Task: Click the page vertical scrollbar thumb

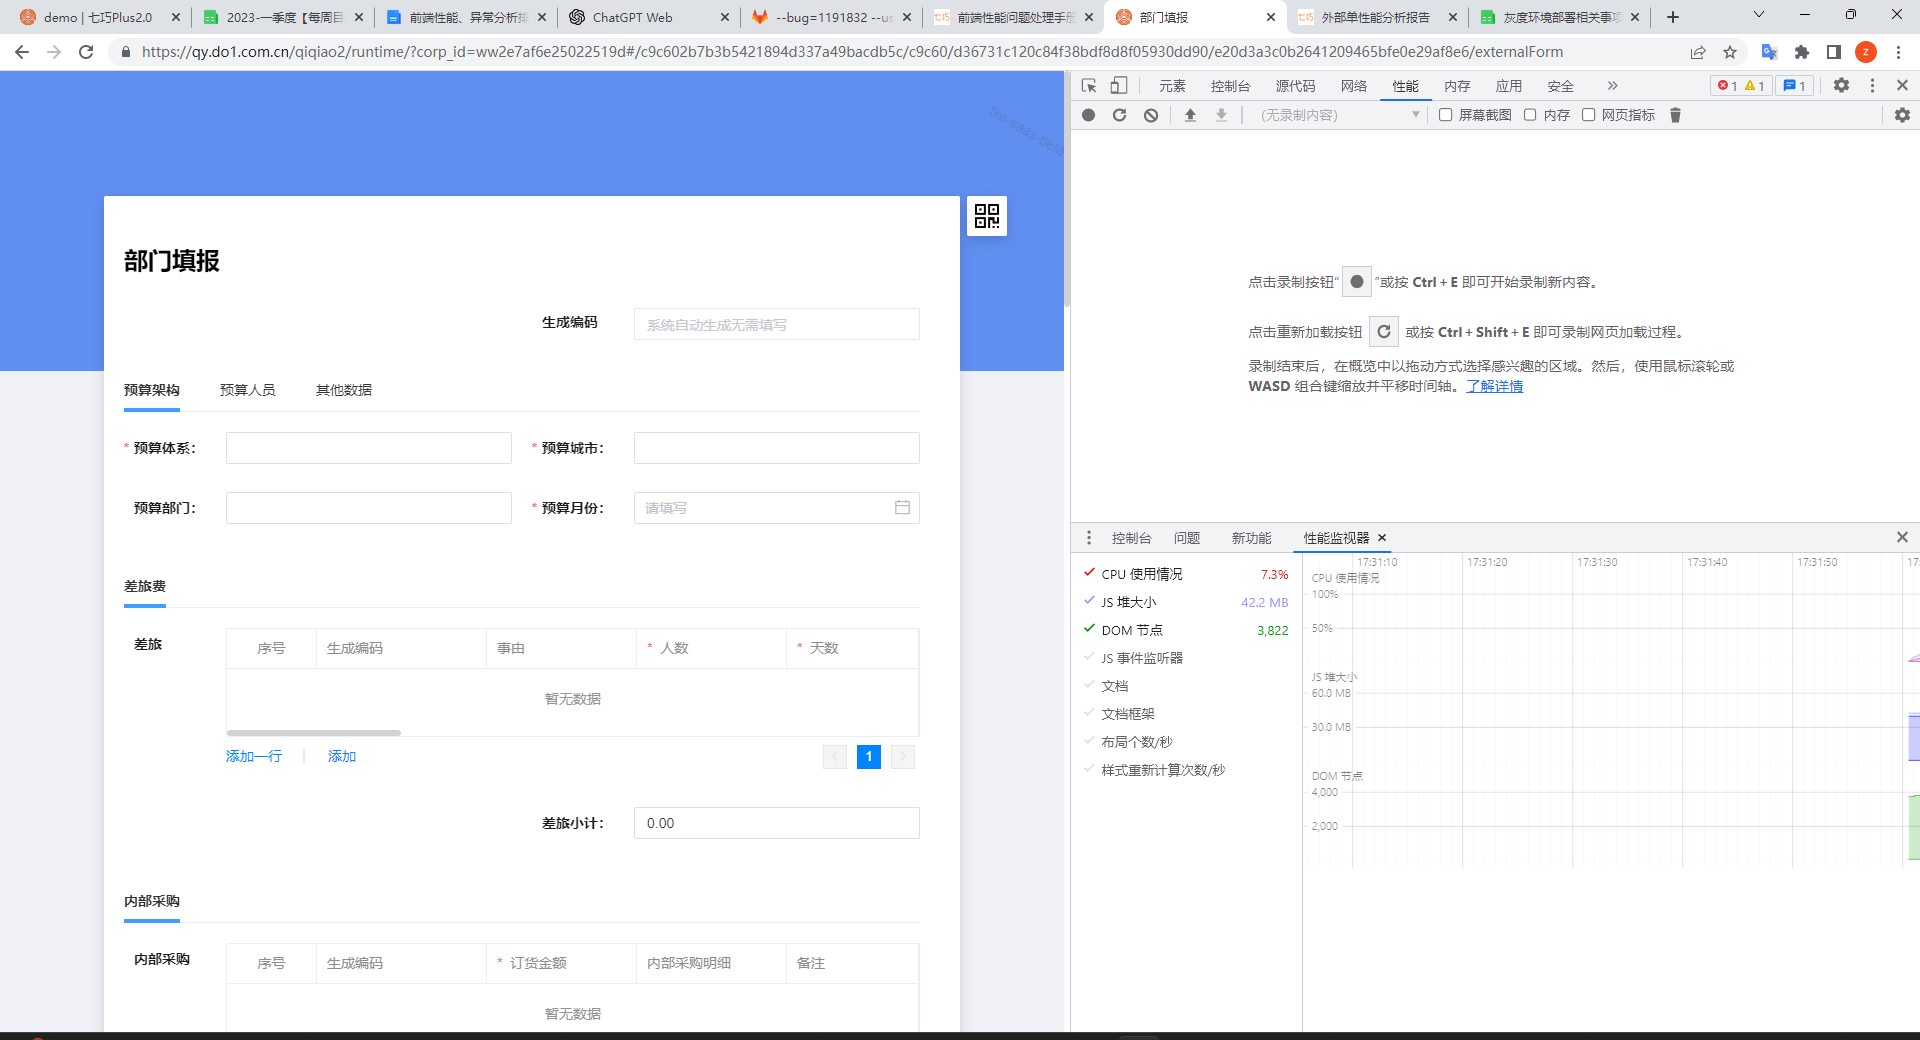Action: [x=1067, y=190]
